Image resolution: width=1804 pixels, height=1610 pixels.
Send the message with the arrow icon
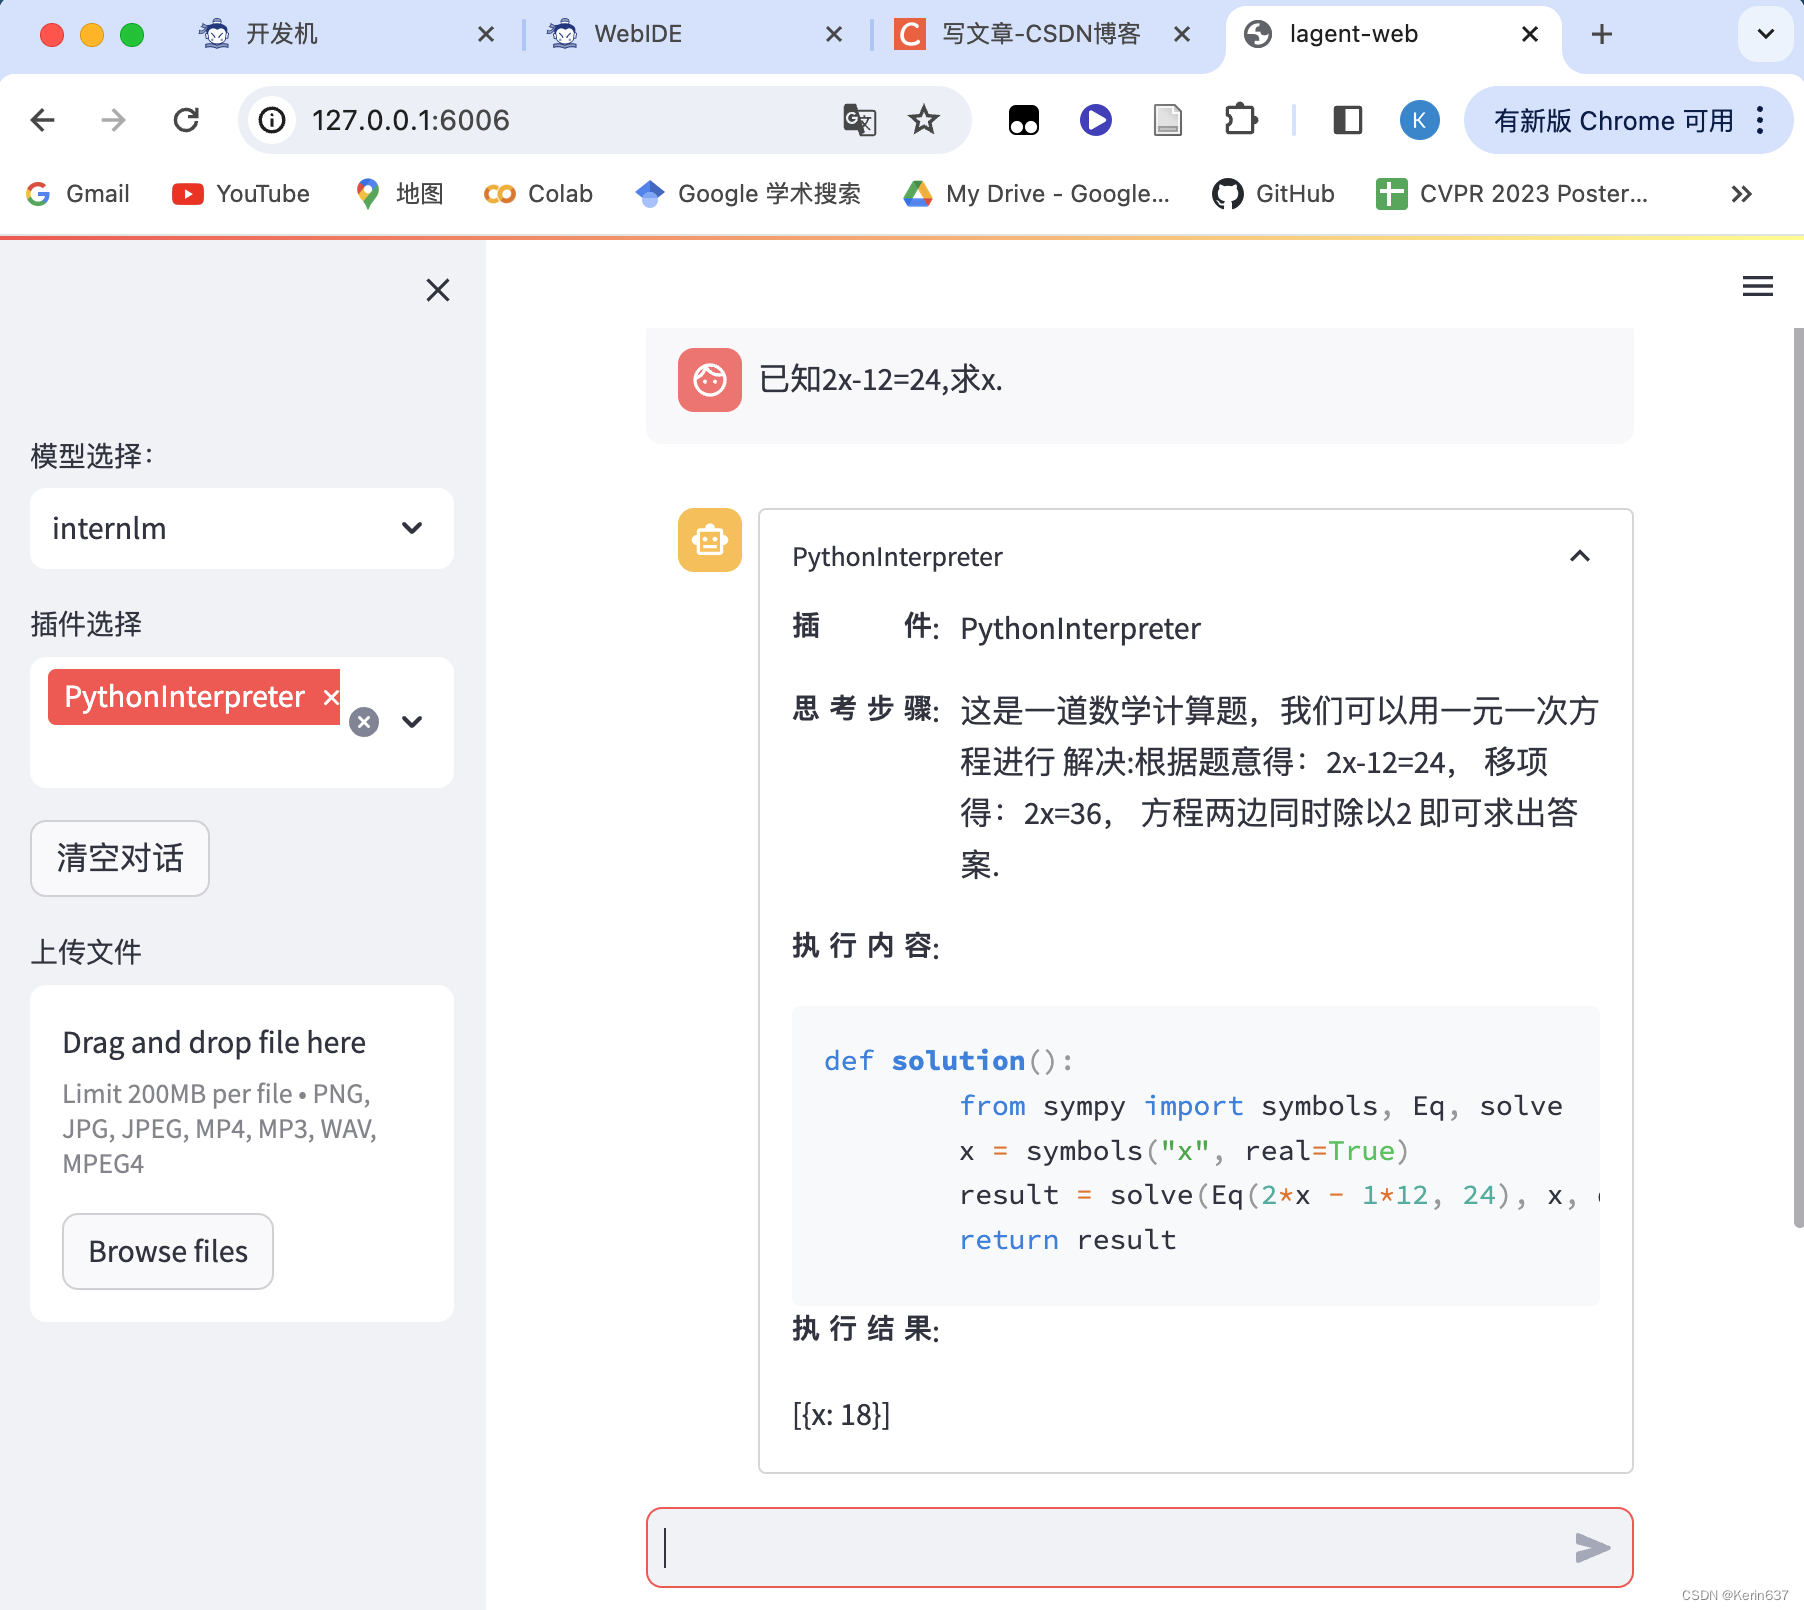pyautogui.click(x=1592, y=1548)
